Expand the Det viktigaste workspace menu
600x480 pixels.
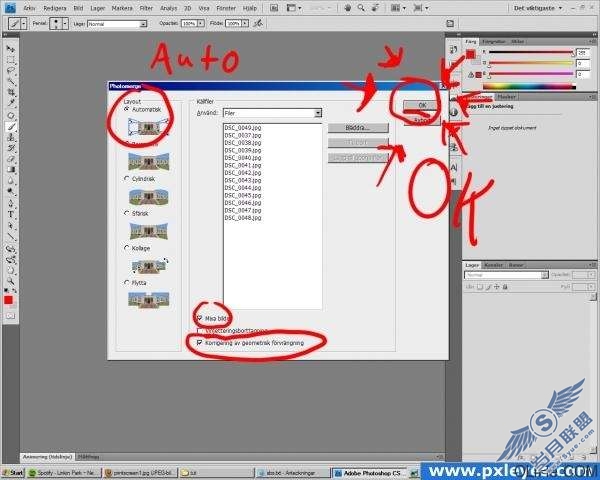[538, 8]
